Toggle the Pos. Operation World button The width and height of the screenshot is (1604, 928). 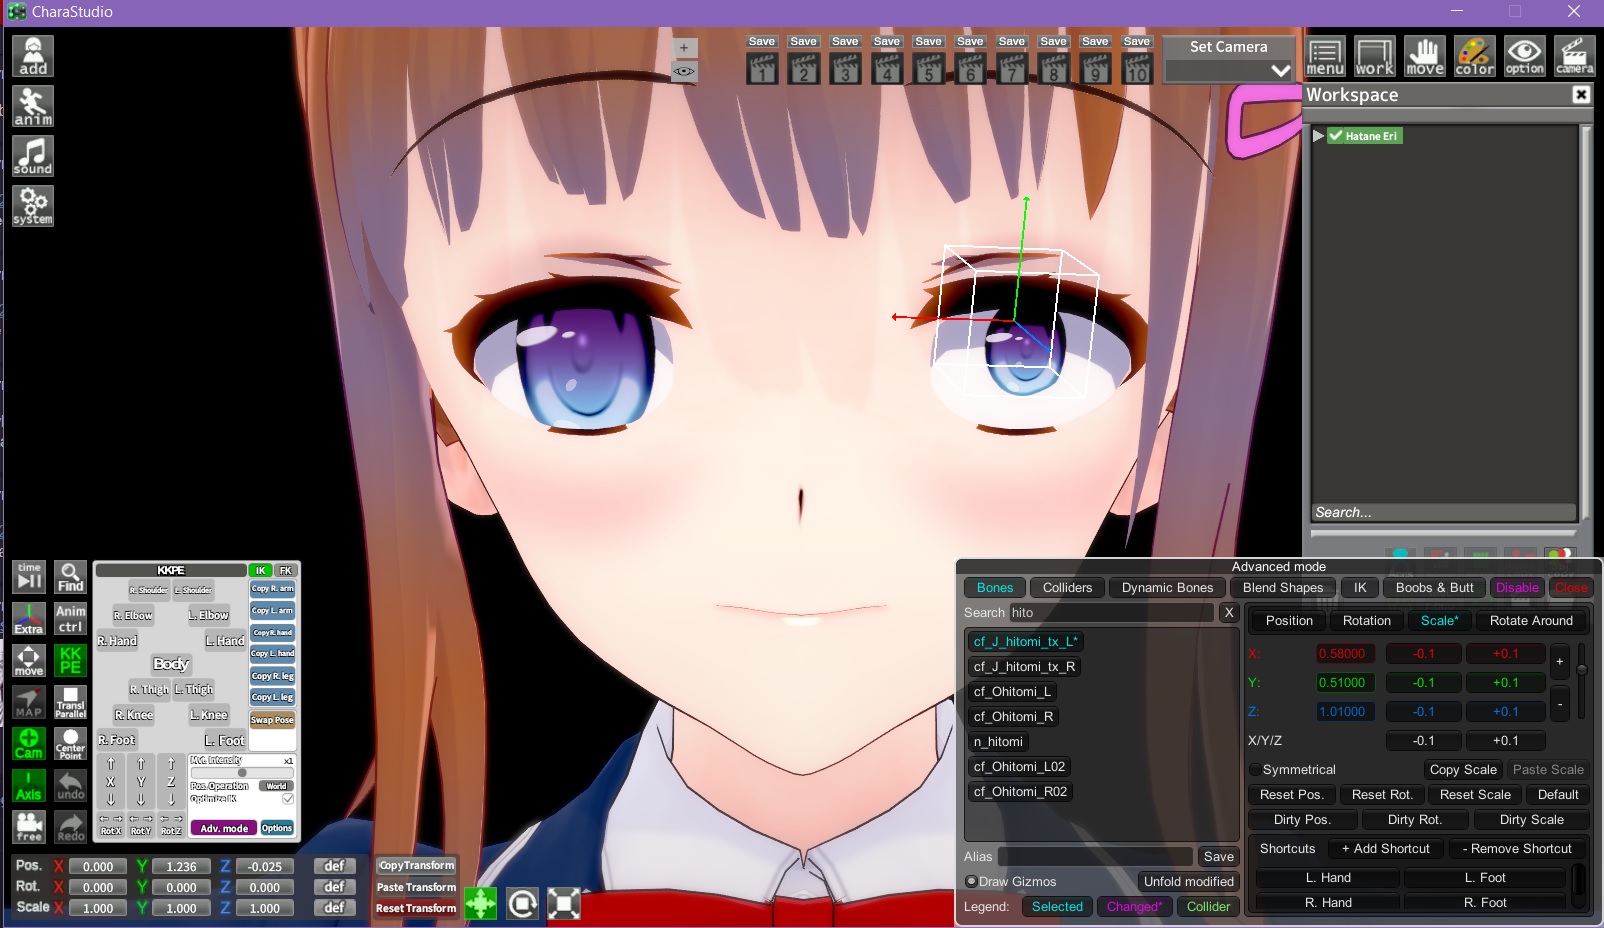(x=276, y=786)
